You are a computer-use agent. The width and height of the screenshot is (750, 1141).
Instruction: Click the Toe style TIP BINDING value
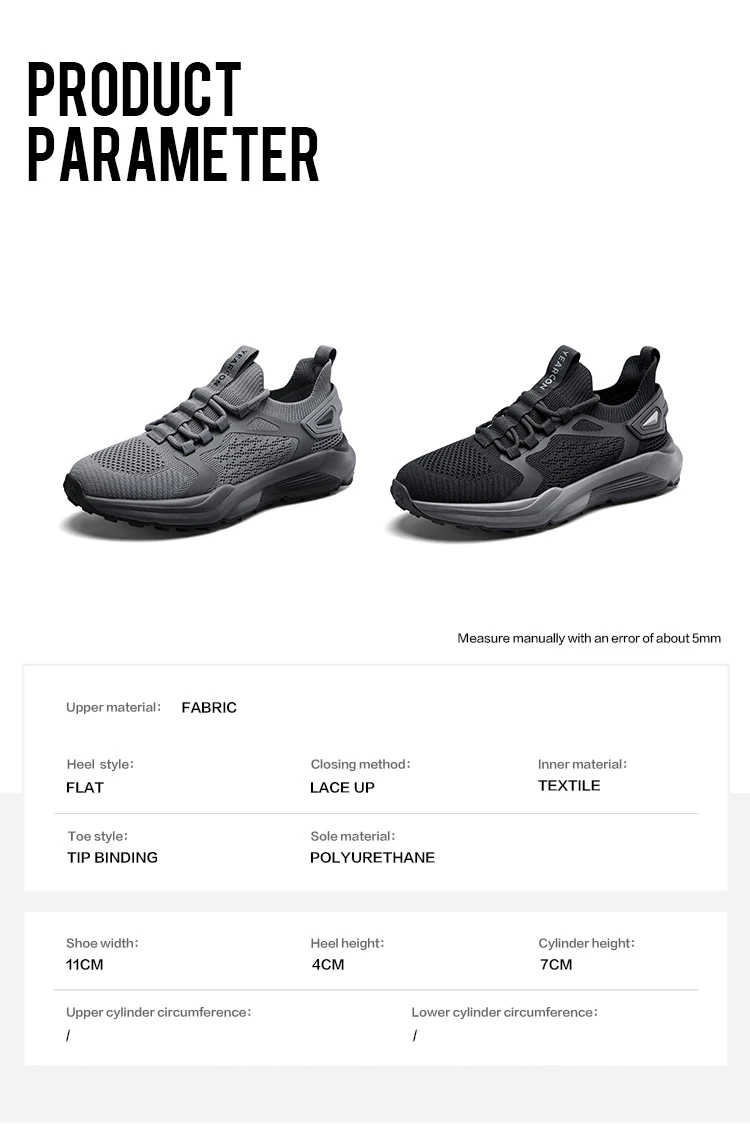click(x=112, y=857)
